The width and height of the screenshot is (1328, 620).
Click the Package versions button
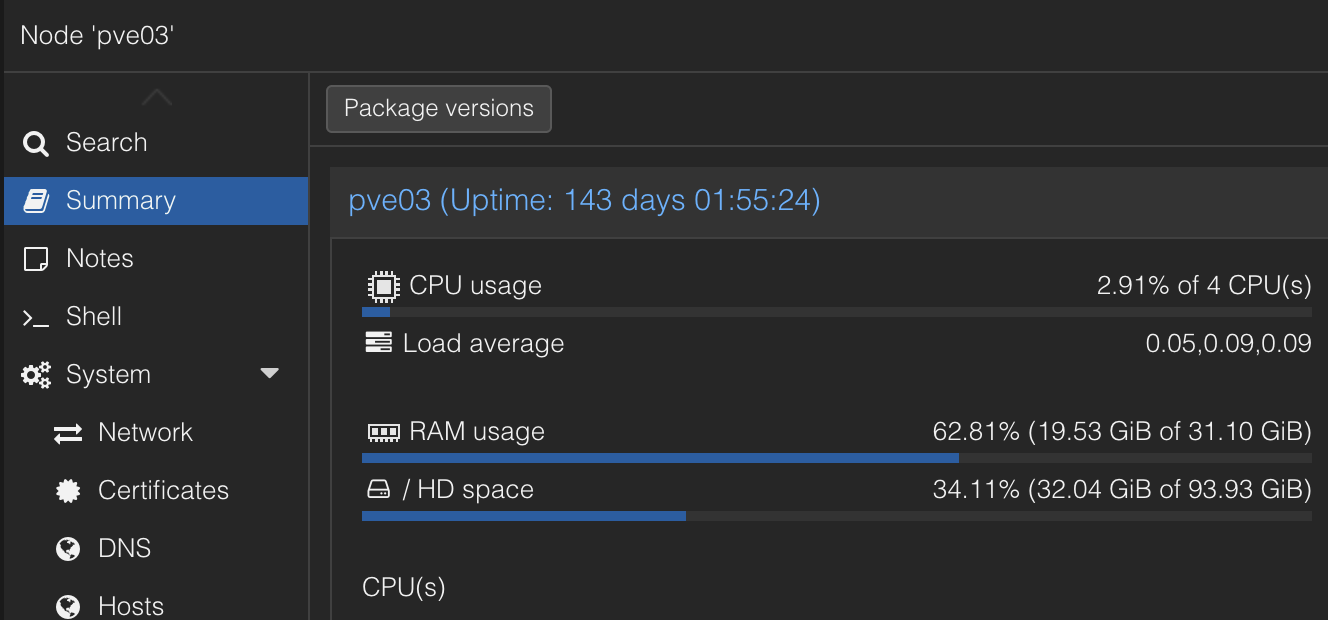click(x=439, y=109)
